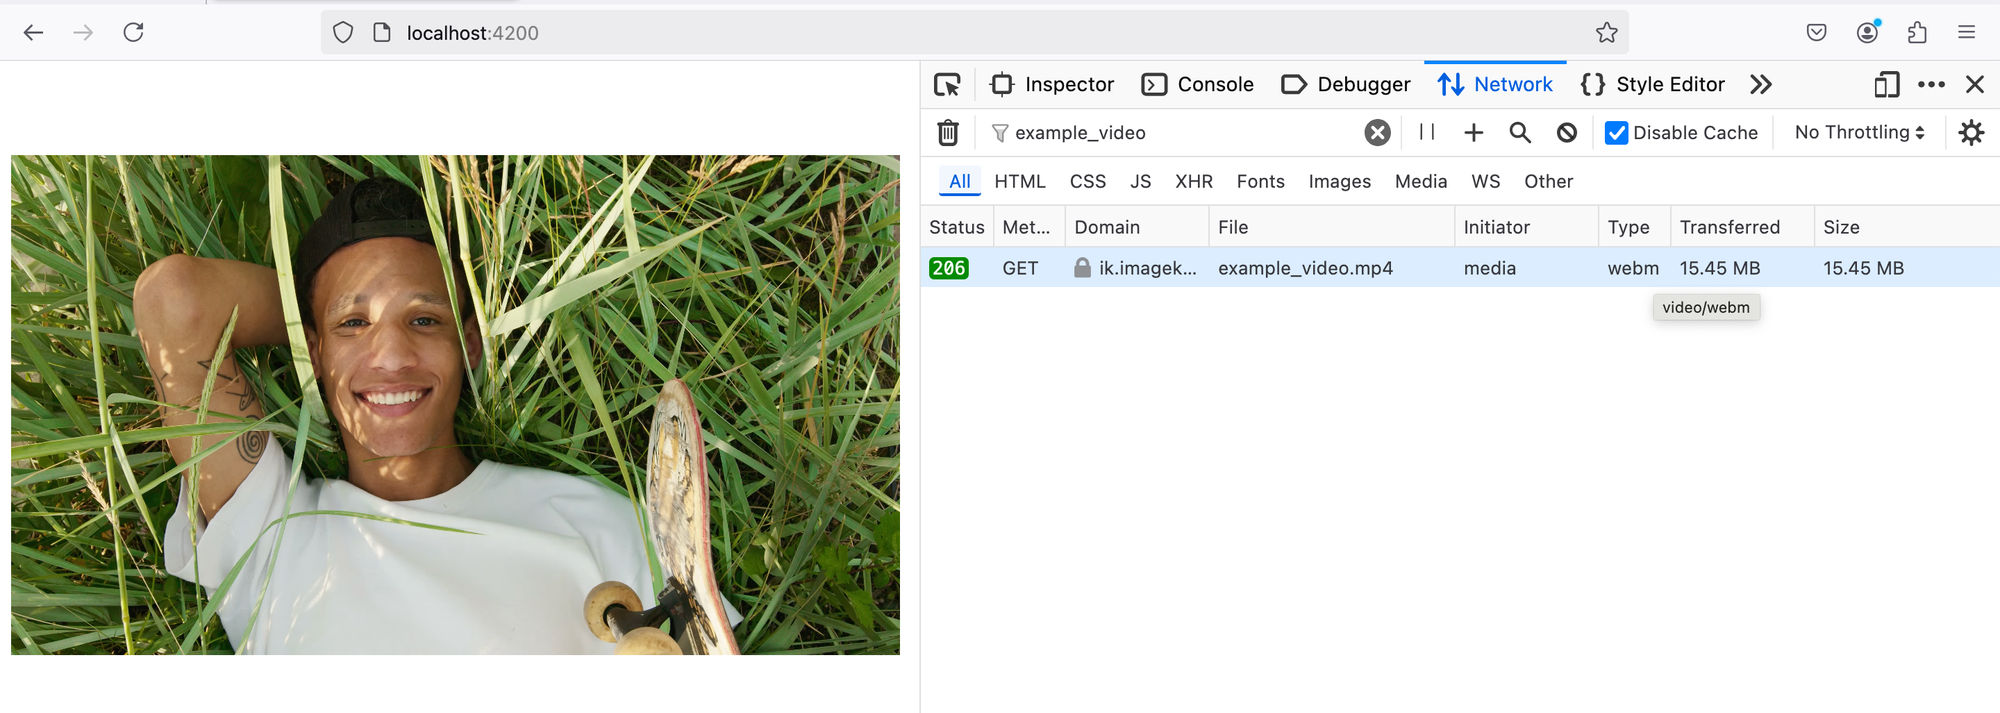Open the Pocket save icon
2000x713 pixels.
pyautogui.click(x=1817, y=33)
